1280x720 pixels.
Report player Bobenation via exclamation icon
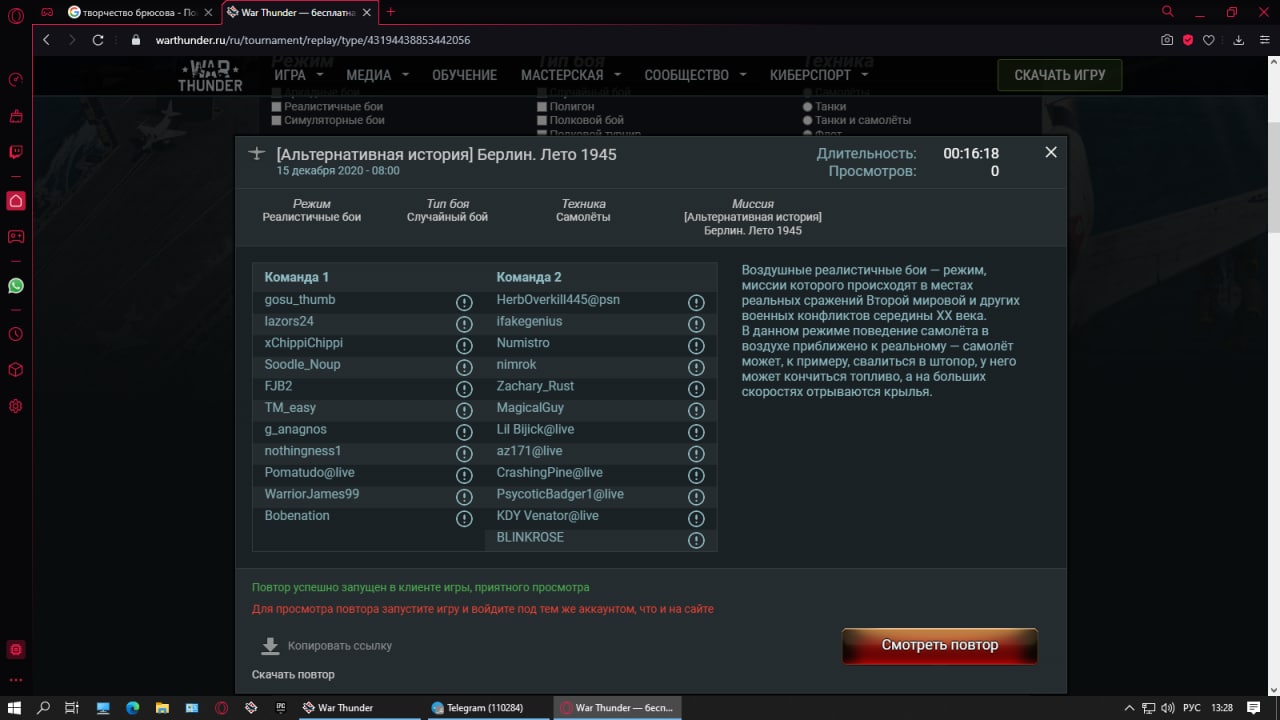(464, 518)
